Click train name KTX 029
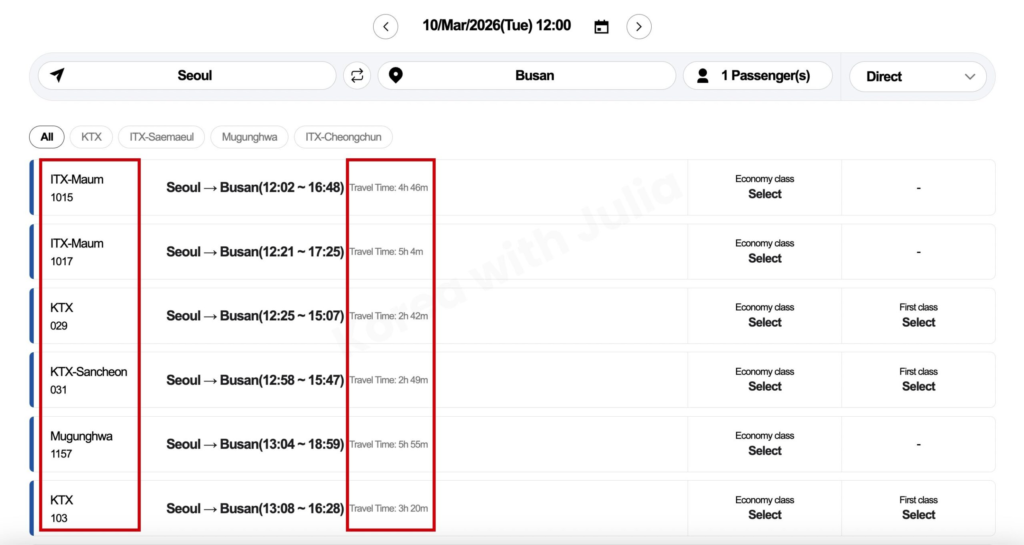Image resolution: width=1024 pixels, height=545 pixels. [61, 316]
